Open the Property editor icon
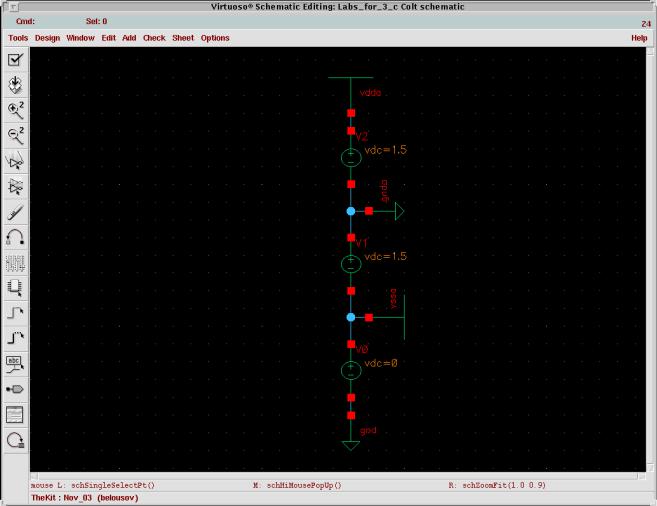Image resolution: width=657 pixels, height=506 pixels. pyautogui.click(x=15, y=263)
